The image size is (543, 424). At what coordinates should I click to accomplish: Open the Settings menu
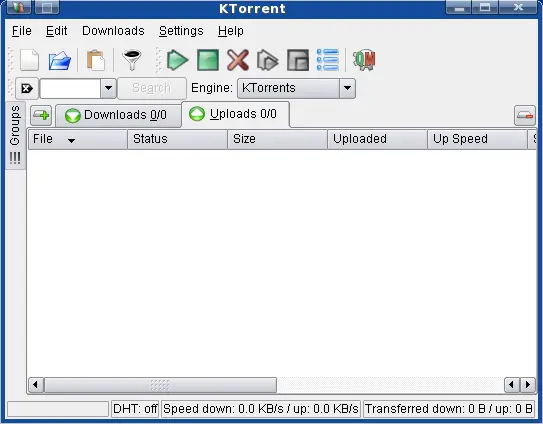click(181, 31)
